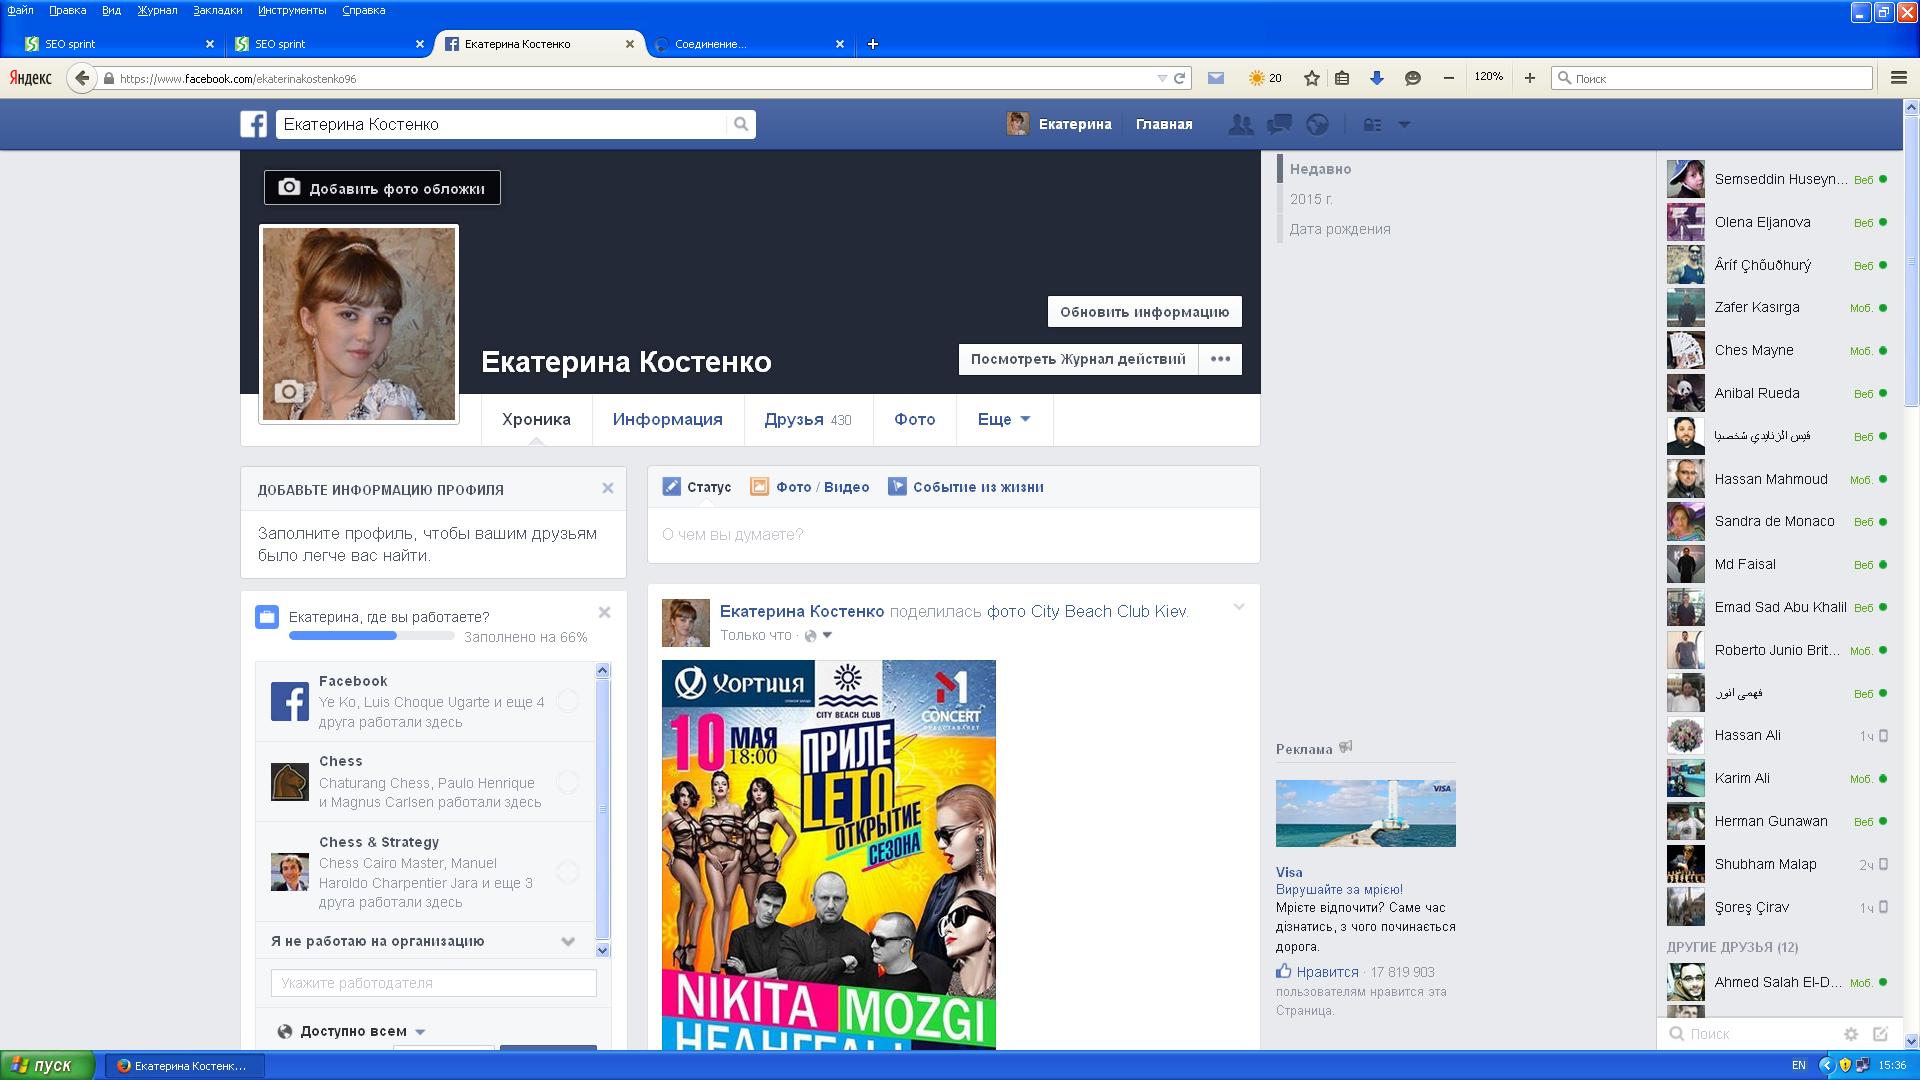This screenshot has height=1080, width=1920.
Task: Switch to the first SEO sprint tab
Action: (120, 44)
